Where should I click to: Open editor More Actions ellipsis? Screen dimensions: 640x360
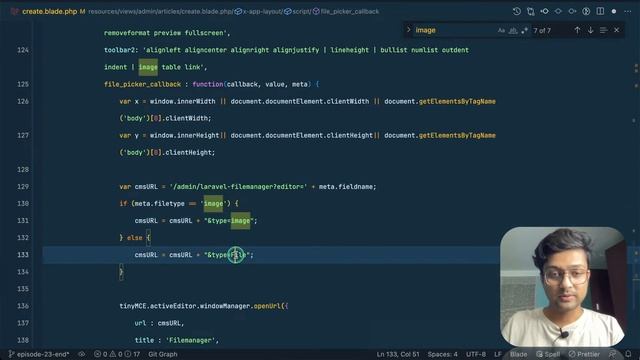628,11
